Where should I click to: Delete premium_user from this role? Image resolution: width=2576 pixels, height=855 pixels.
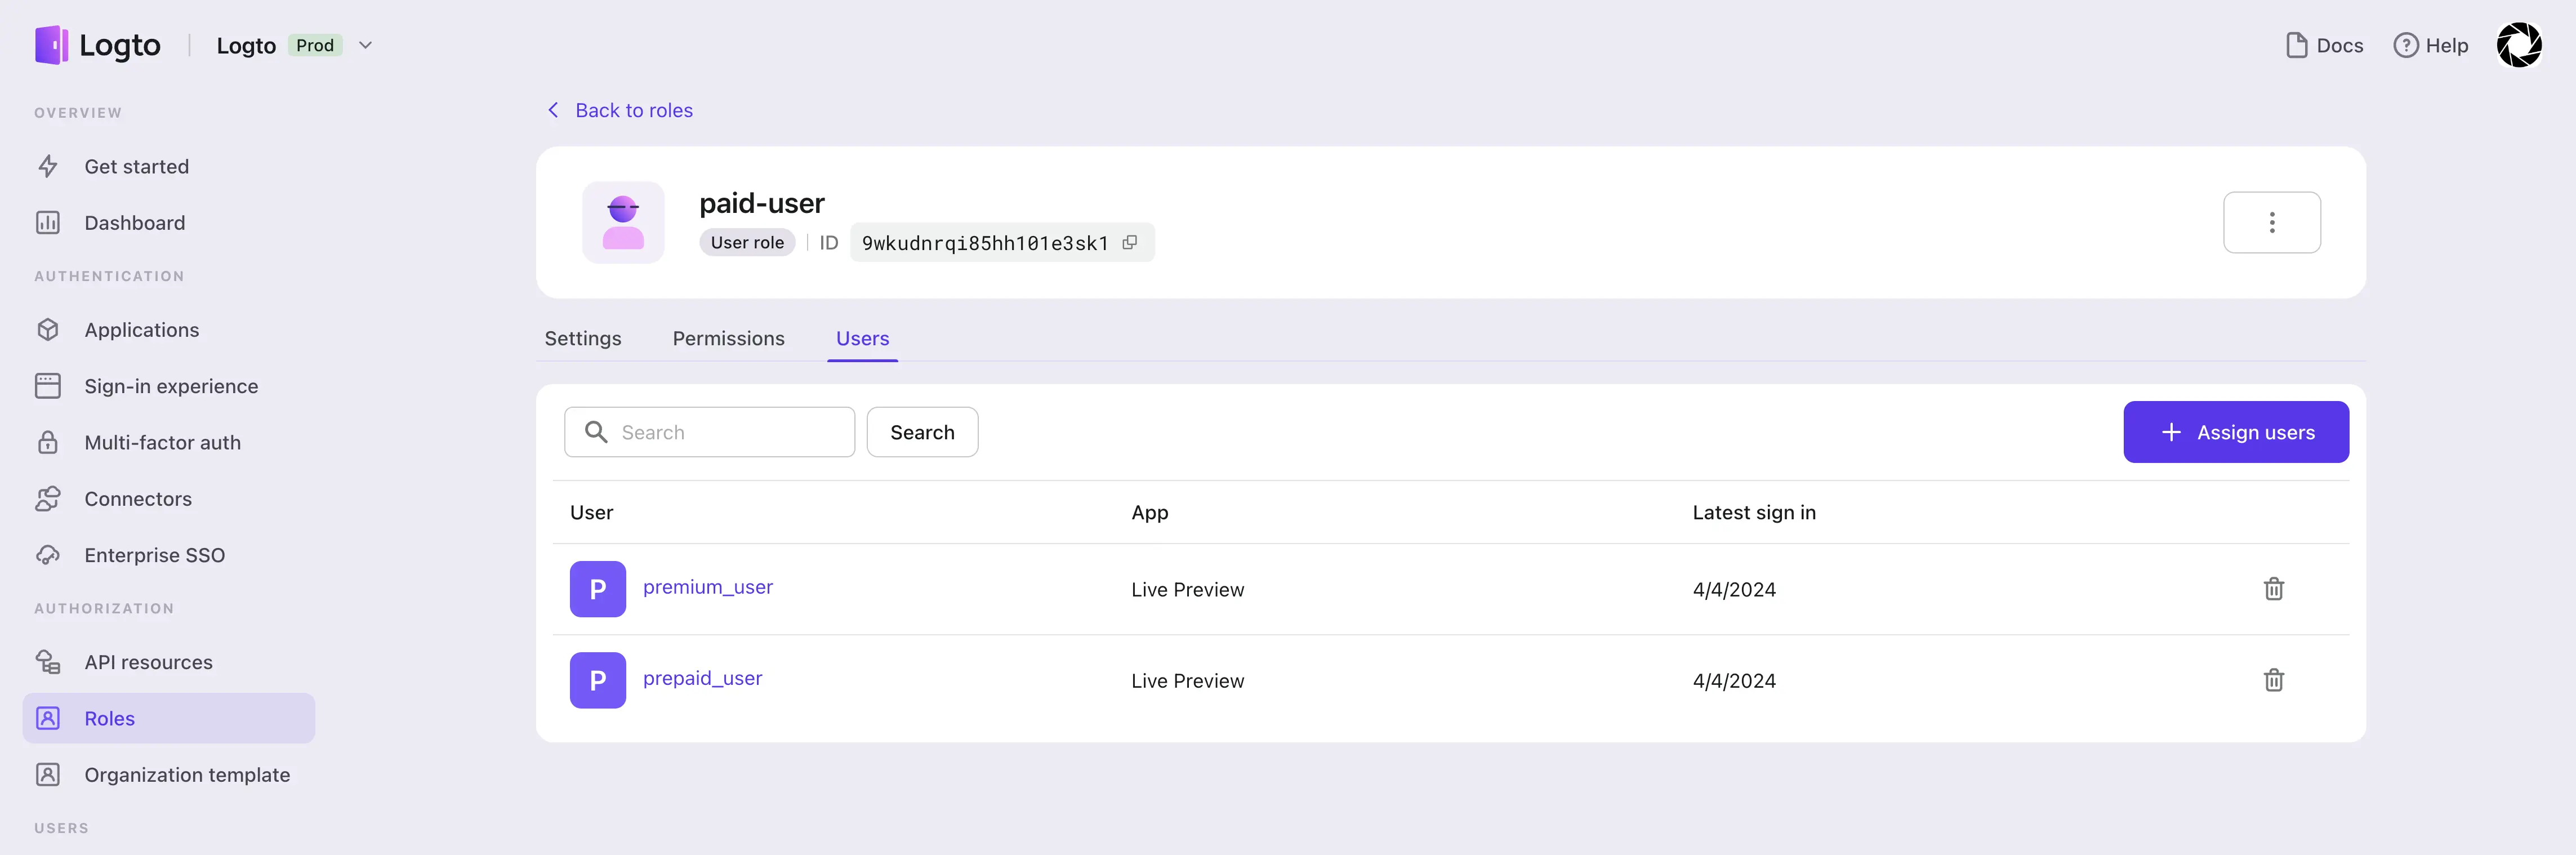click(2274, 589)
